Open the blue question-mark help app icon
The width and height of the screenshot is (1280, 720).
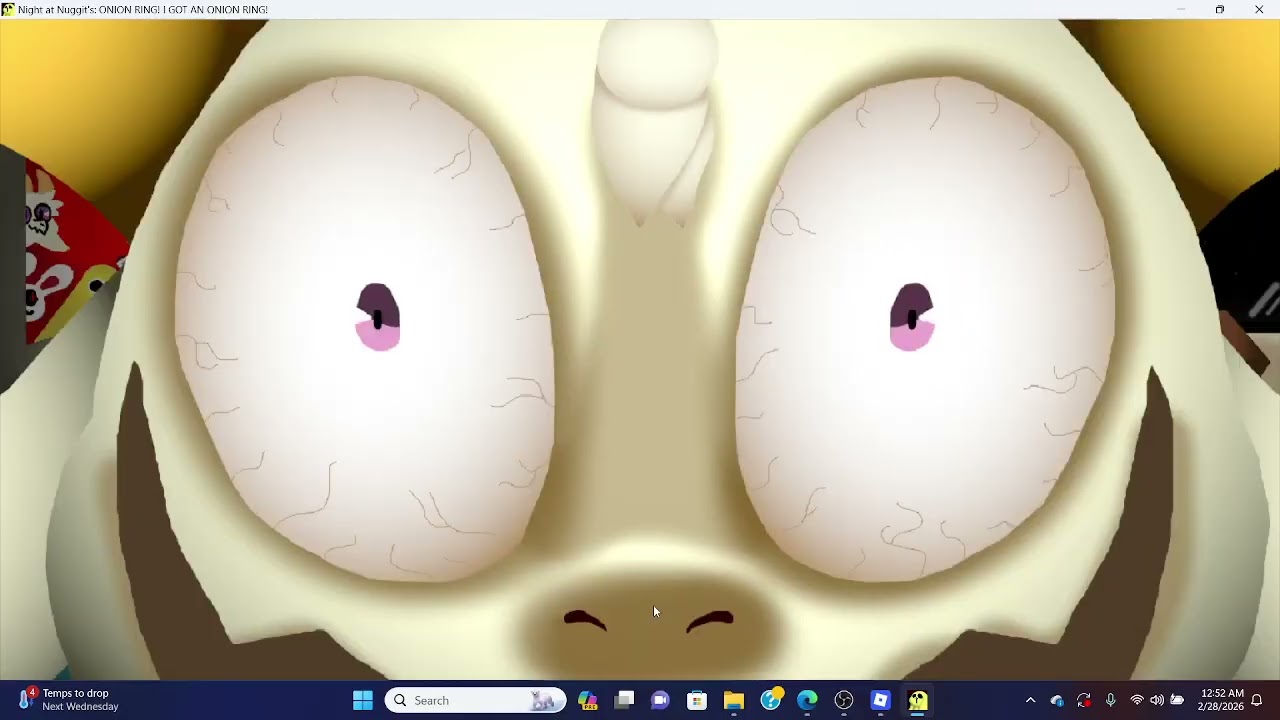[x=771, y=700]
